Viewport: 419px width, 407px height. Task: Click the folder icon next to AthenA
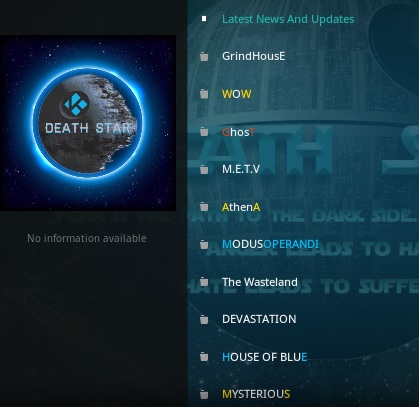[x=204, y=207]
